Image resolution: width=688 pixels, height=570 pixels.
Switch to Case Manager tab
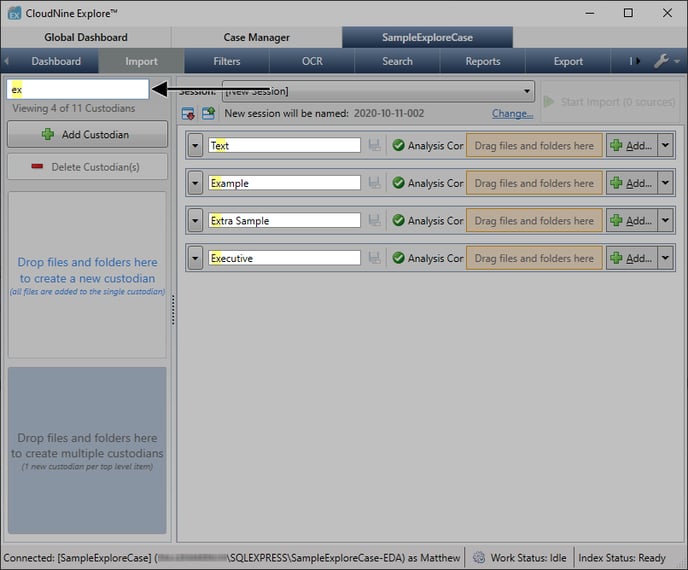257,37
